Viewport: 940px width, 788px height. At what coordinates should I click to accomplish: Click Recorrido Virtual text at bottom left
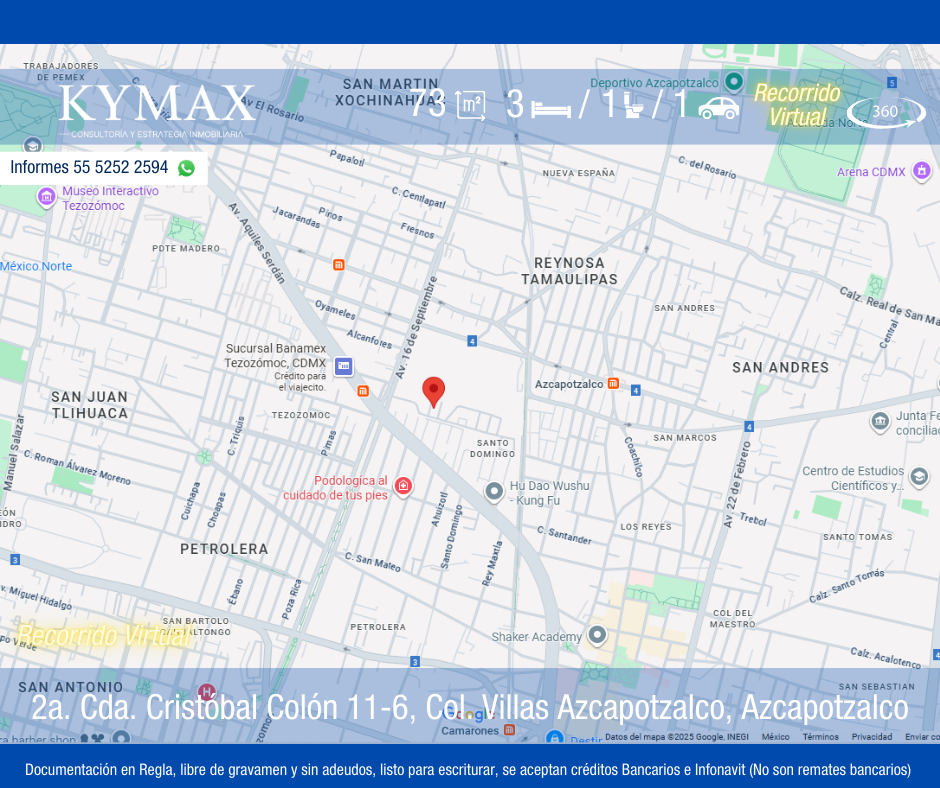click(x=103, y=636)
